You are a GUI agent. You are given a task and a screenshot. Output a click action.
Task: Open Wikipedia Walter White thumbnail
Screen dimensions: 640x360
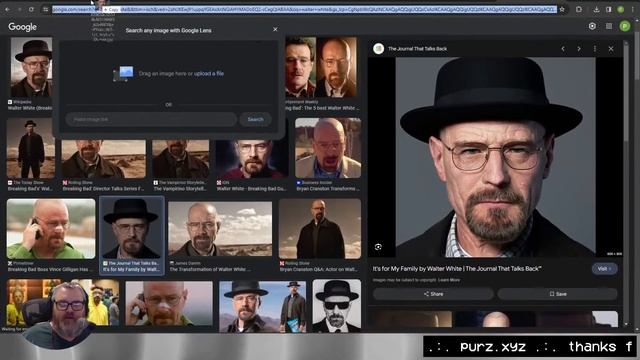pos(31,67)
